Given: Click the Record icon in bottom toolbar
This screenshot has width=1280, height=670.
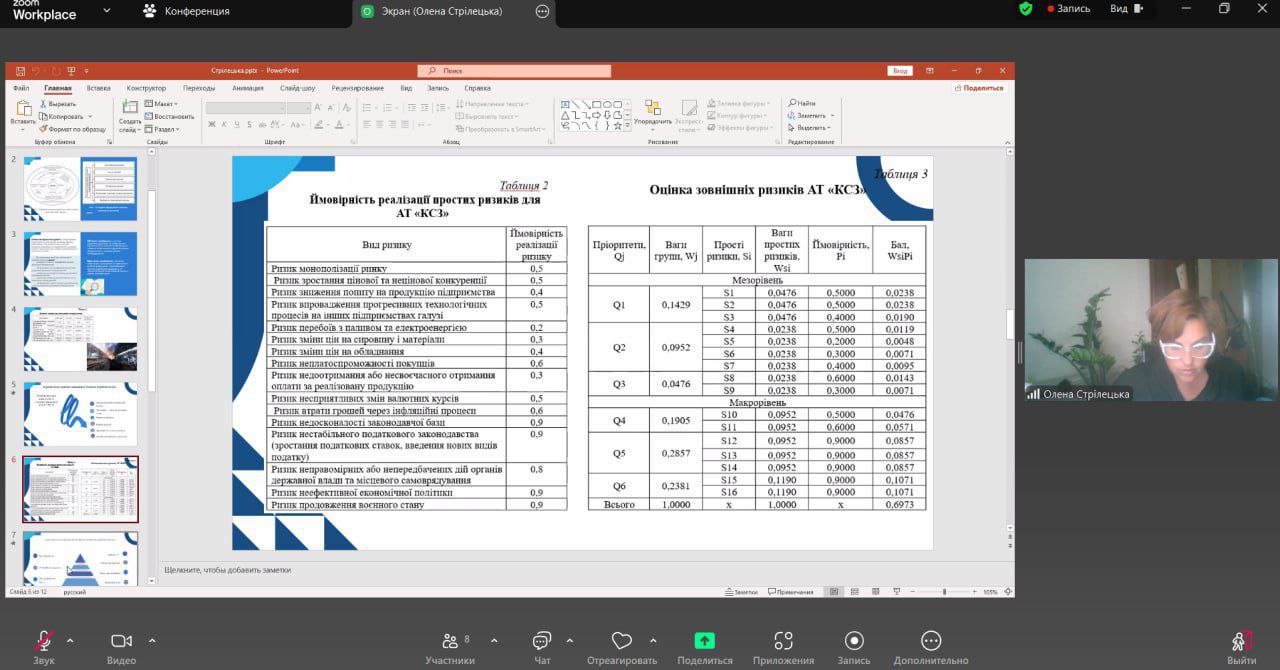Looking at the screenshot, I should [x=853, y=641].
